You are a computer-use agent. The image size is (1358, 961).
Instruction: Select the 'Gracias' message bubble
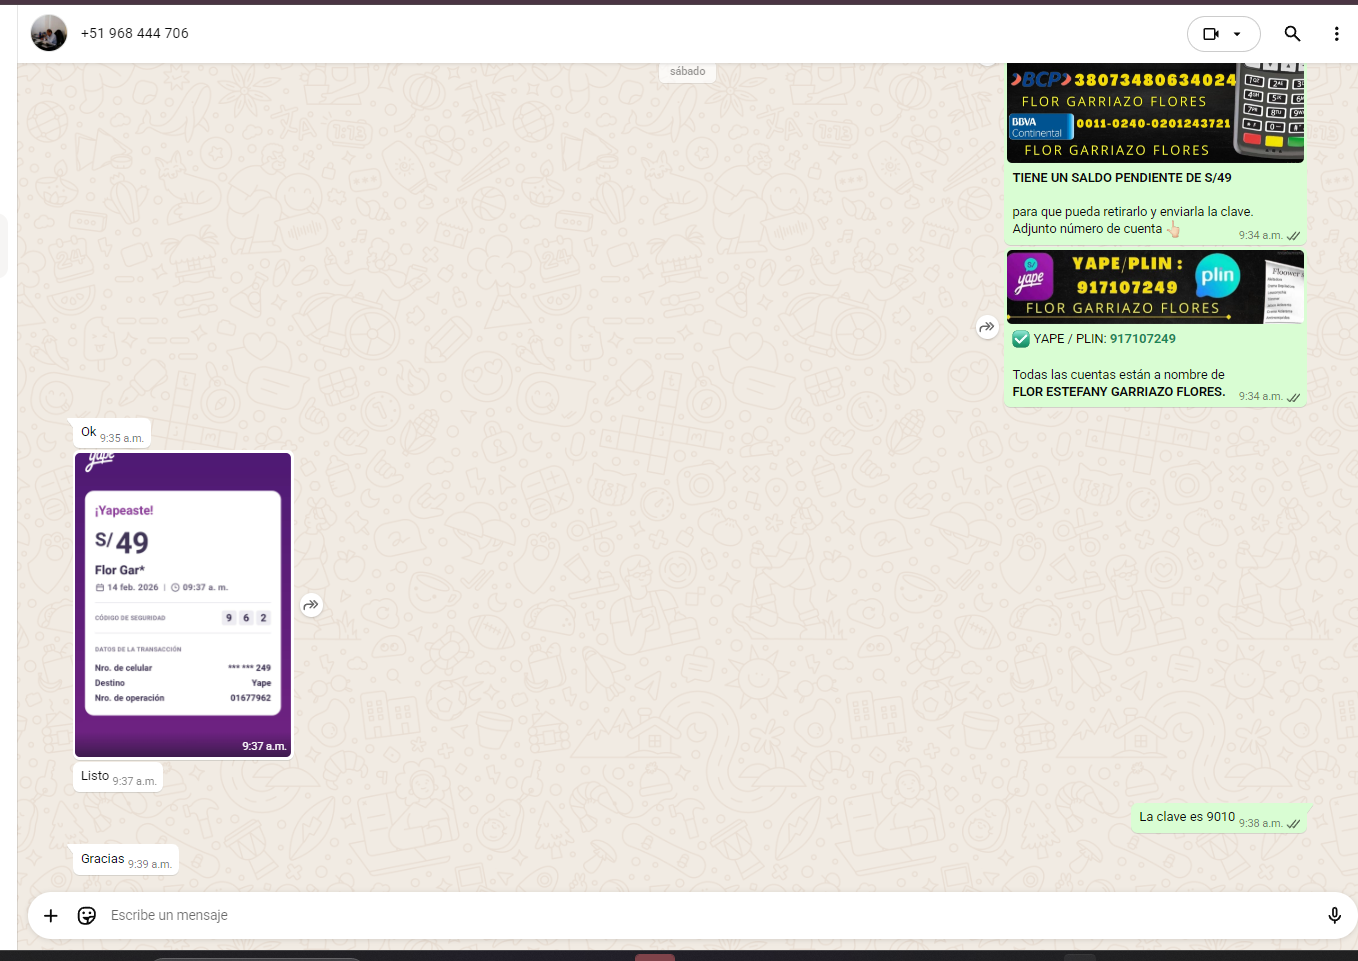tap(103, 859)
